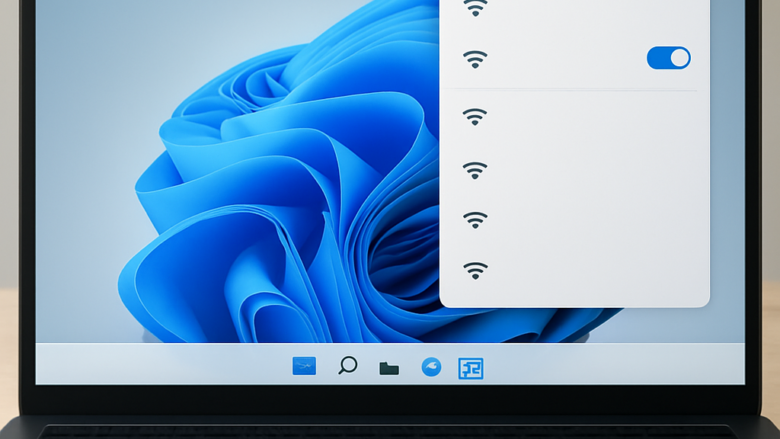Open the round blue browser icon in taskbar
Image resolution: width=780 pixels, height=439 pixels.
[x=431, y=367]
